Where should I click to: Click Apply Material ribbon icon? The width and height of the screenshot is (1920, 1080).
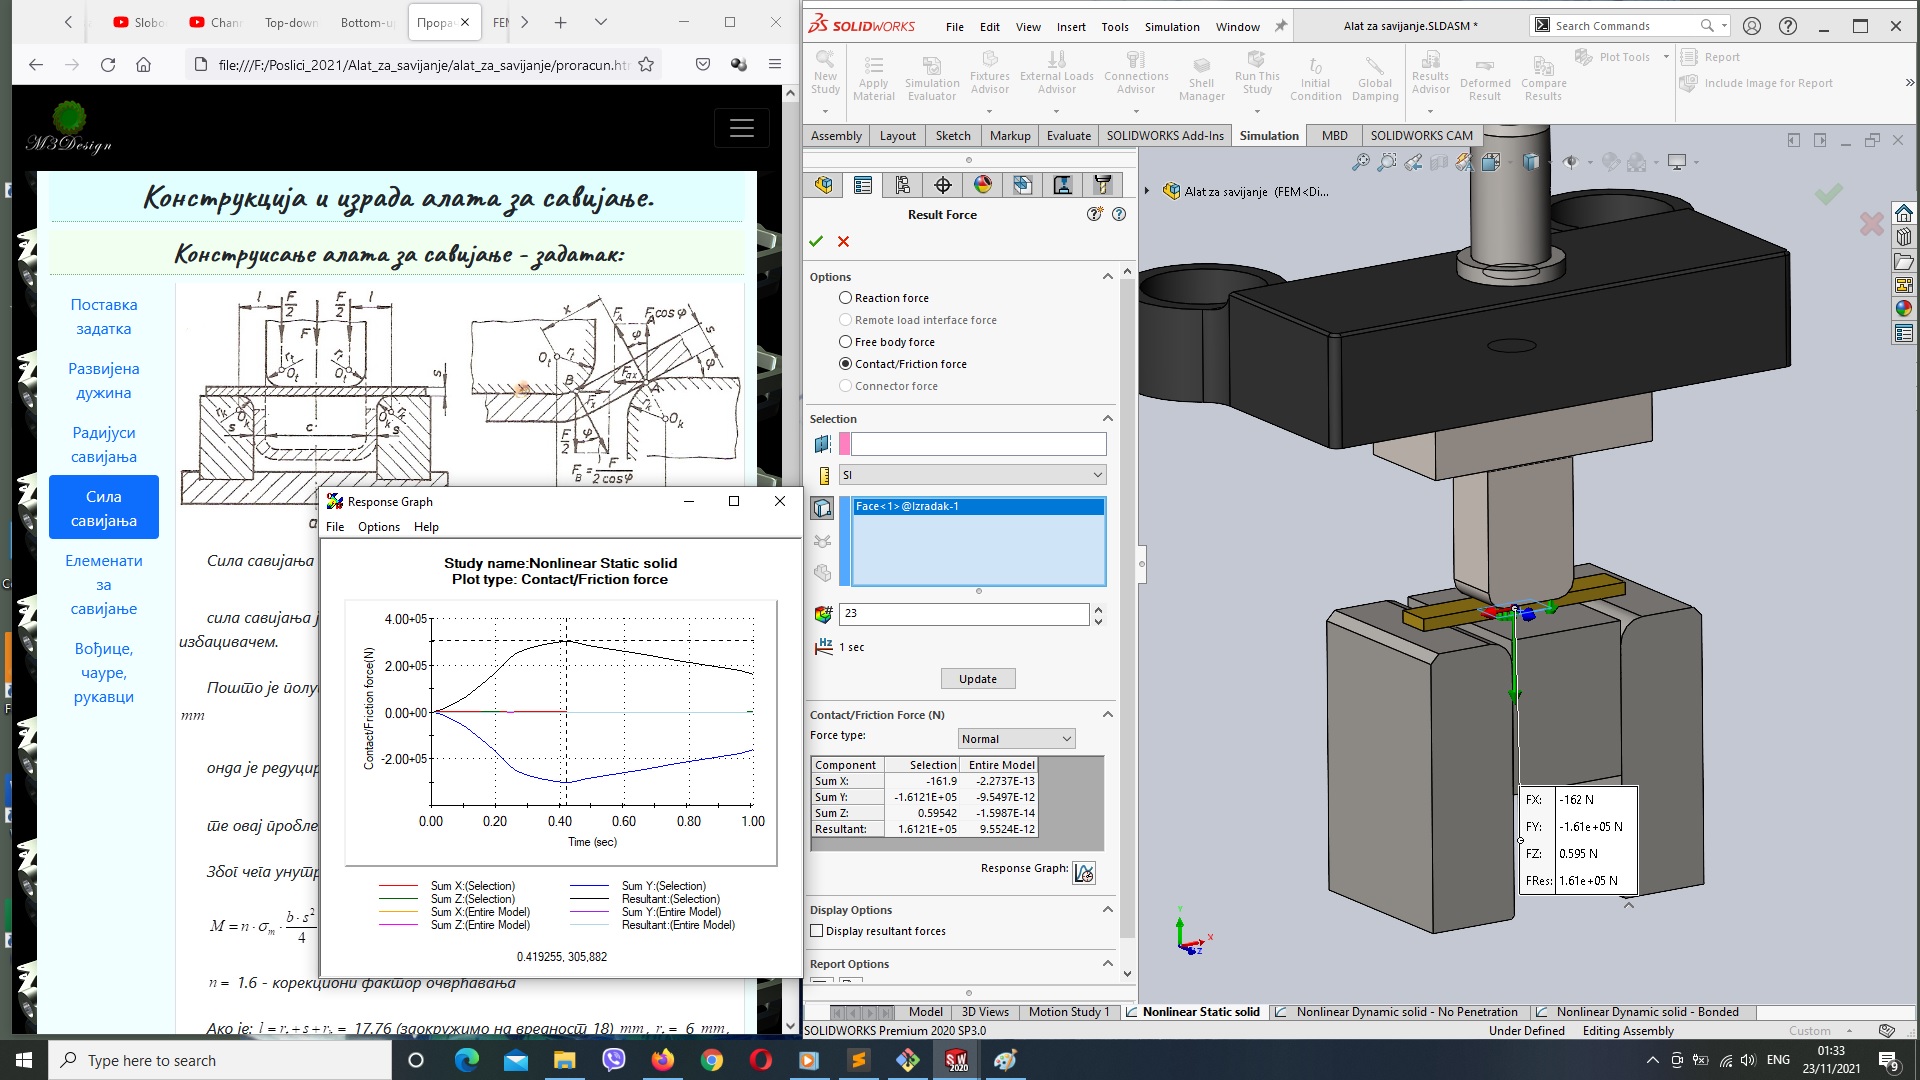point(873,80)
